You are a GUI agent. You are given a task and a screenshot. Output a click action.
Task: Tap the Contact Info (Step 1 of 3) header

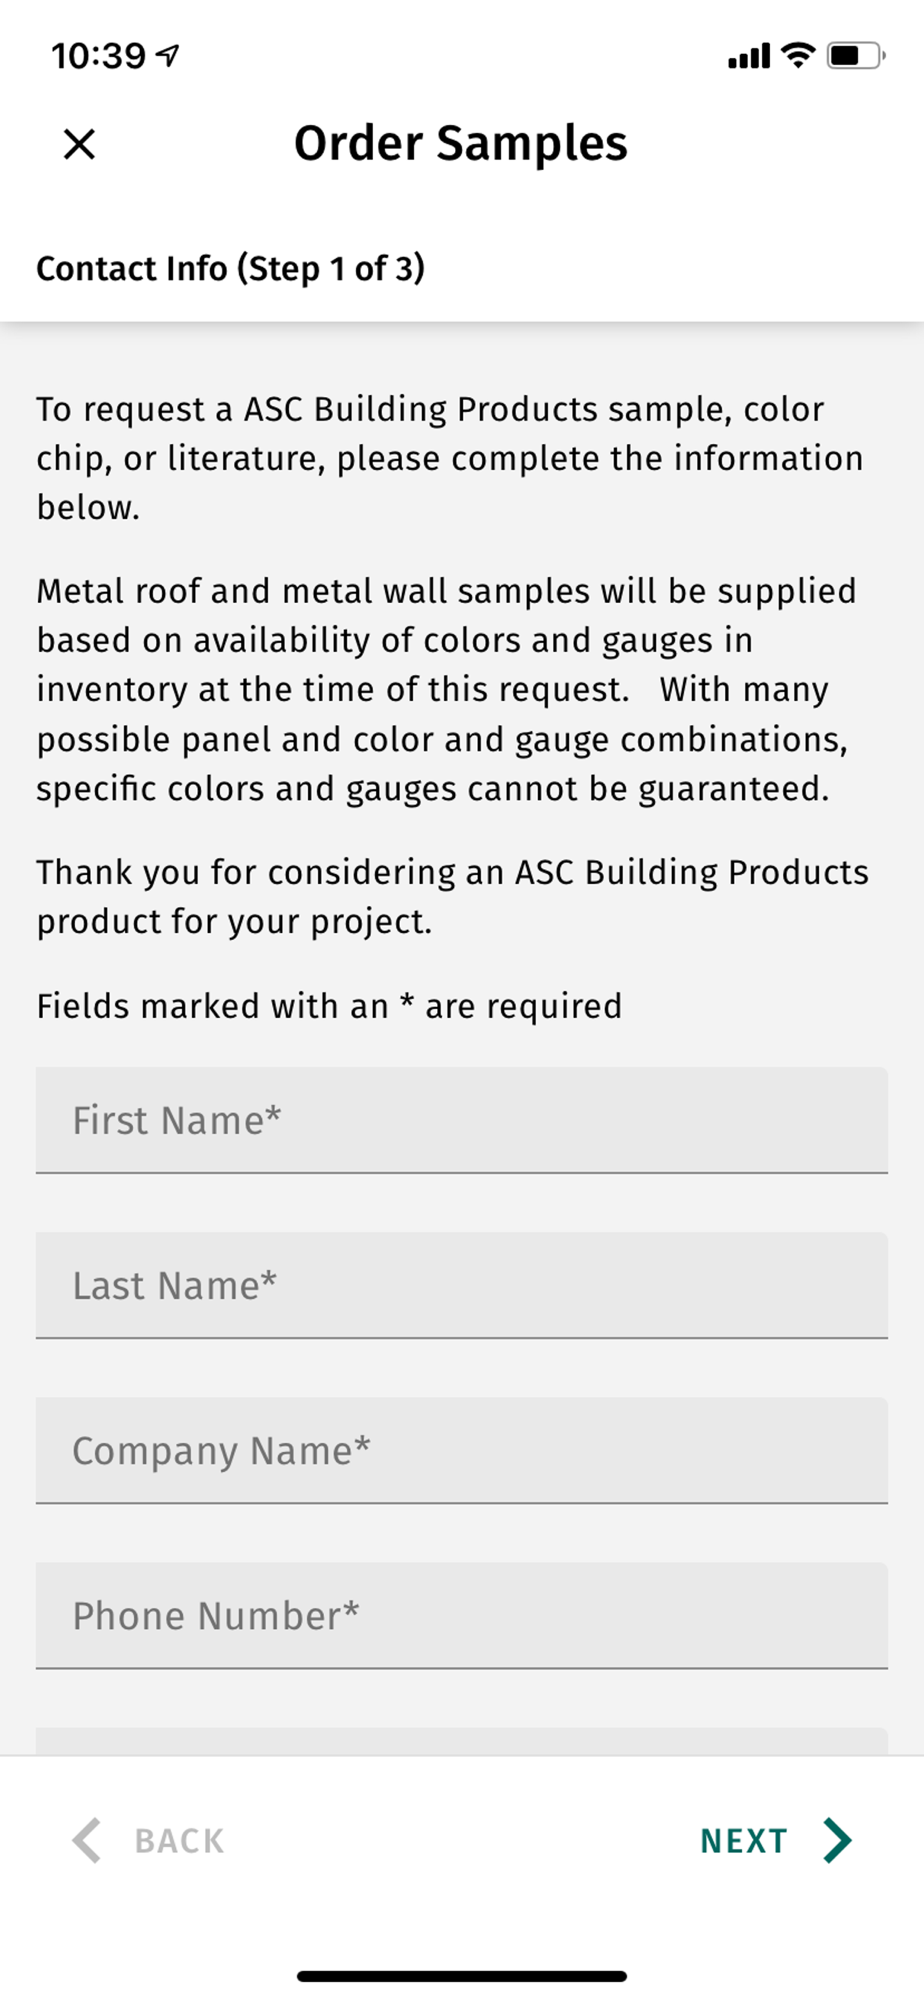tap(231, 268)
